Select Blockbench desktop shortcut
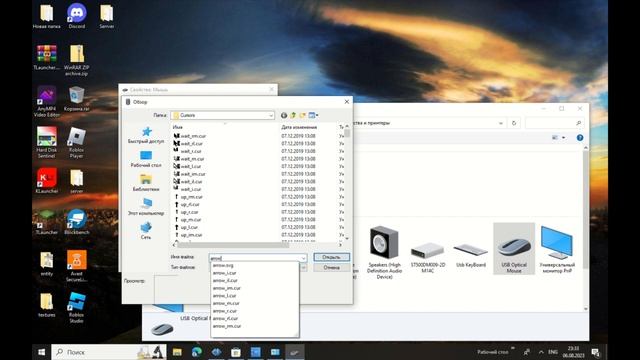This screenshot has width=640, height=360. pyautogui.click(x=76, y=222)
